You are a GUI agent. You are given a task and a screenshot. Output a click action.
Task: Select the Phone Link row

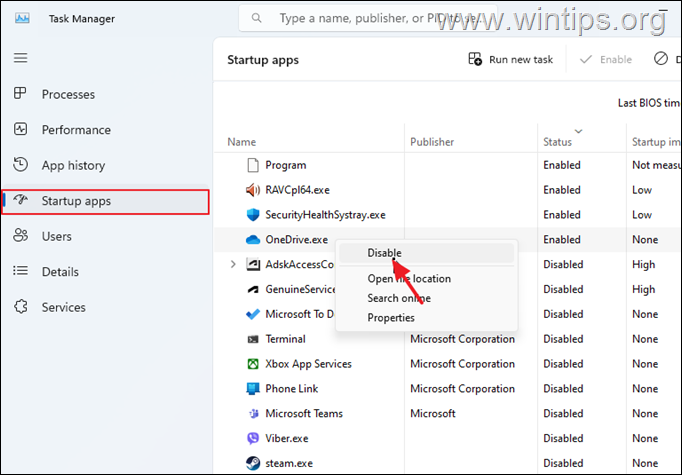click(447, 388)
